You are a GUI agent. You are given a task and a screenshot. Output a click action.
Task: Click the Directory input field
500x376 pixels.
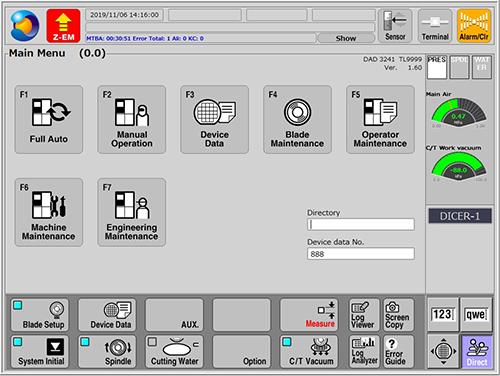click(361, 224)
